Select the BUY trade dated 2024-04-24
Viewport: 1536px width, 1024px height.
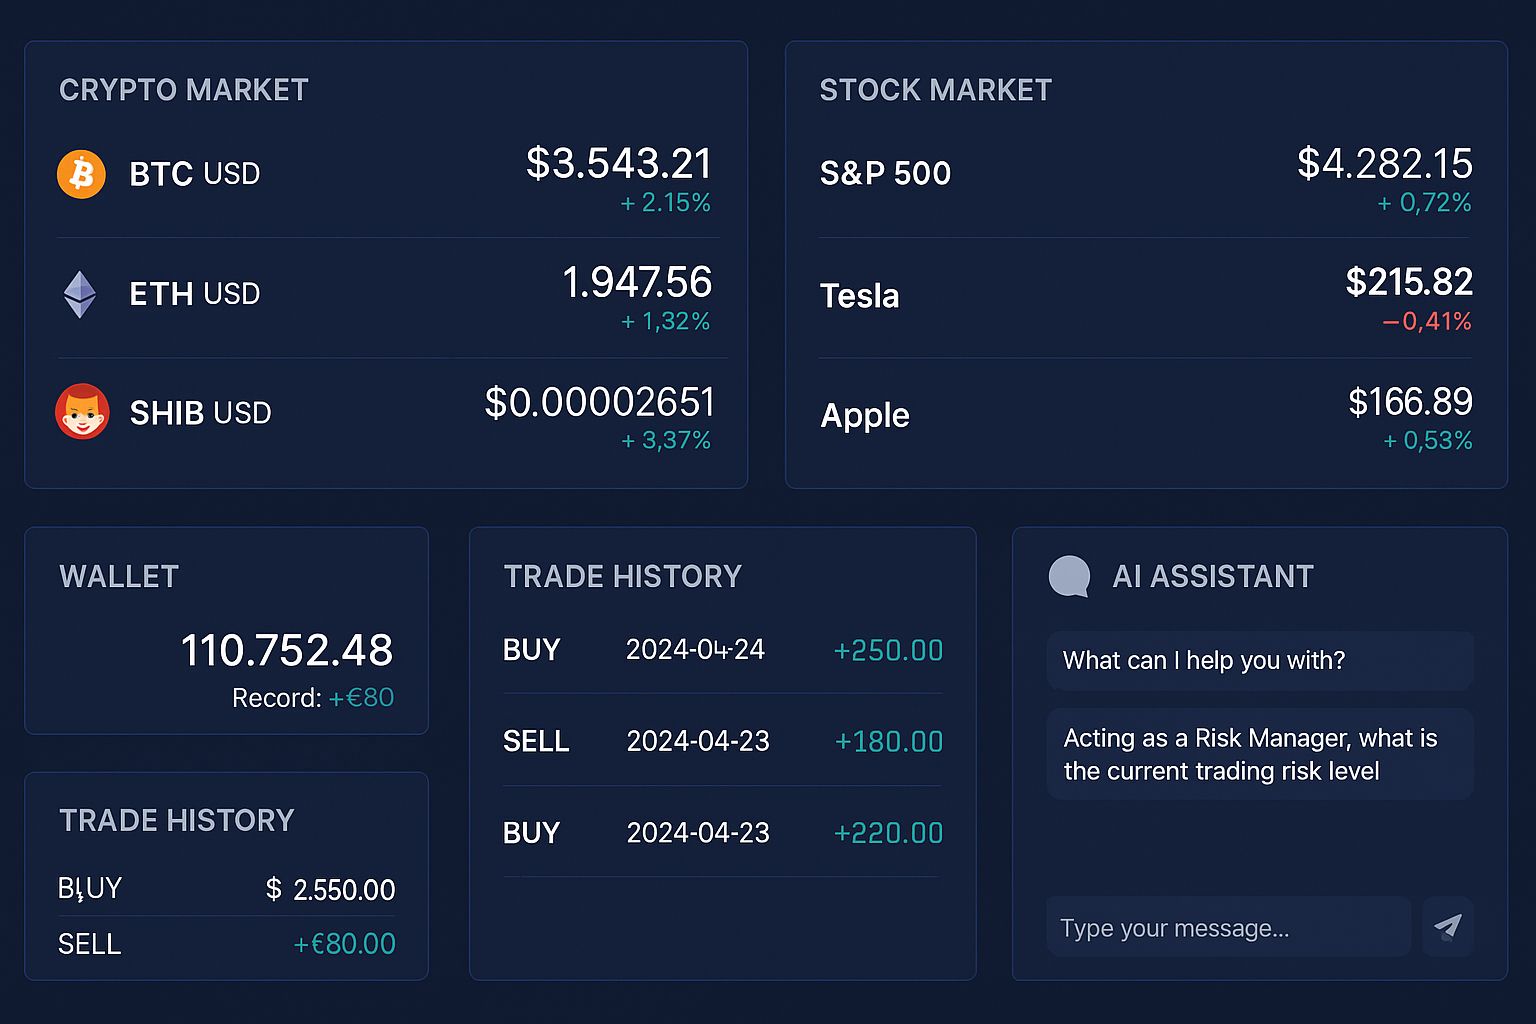(x=722, y=650)
